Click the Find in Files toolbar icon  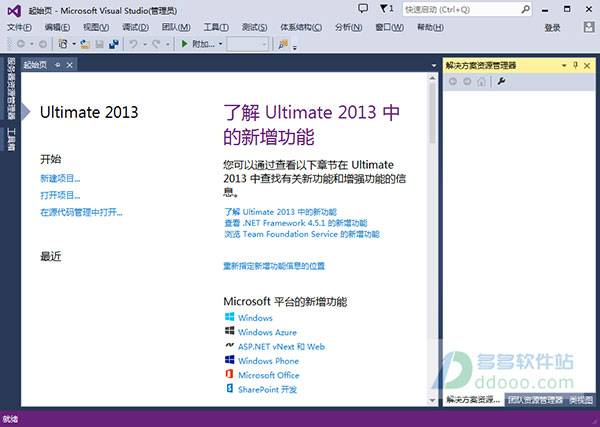pos(283,44)
